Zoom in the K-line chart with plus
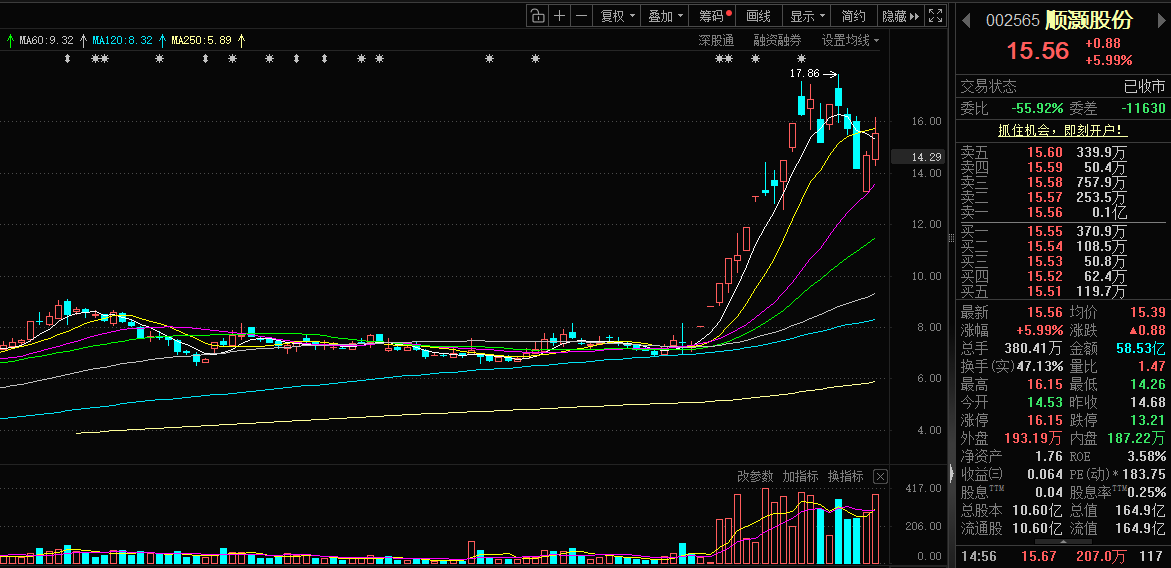 (x=559, y=16)
